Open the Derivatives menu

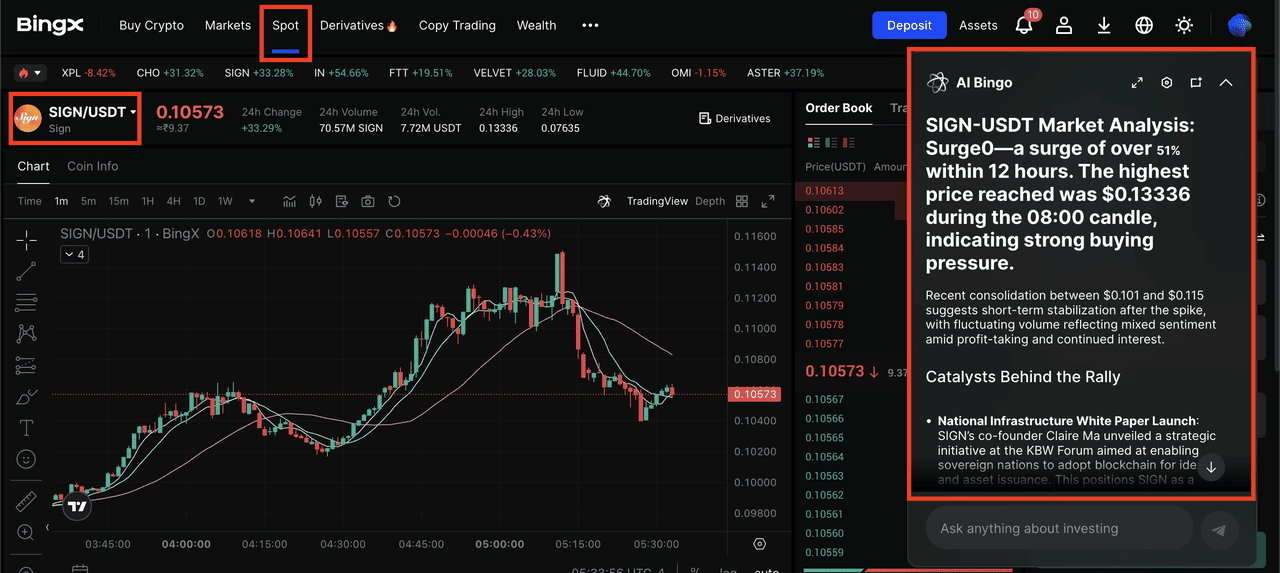pyautogui.click(x=359, y=25)
